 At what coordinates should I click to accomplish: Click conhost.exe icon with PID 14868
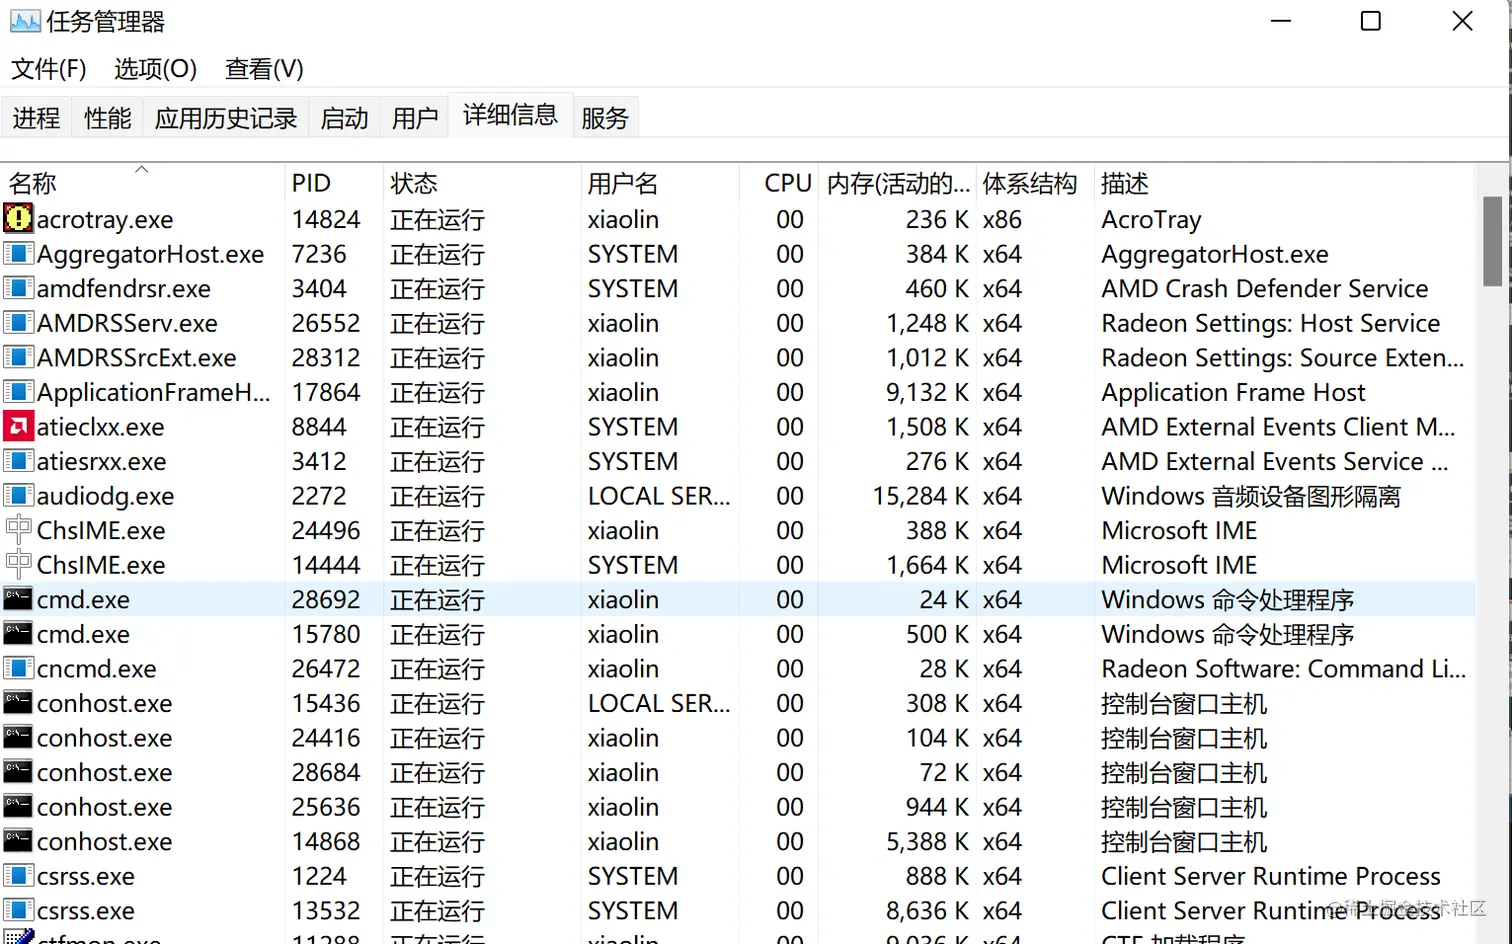click(18, 841)
